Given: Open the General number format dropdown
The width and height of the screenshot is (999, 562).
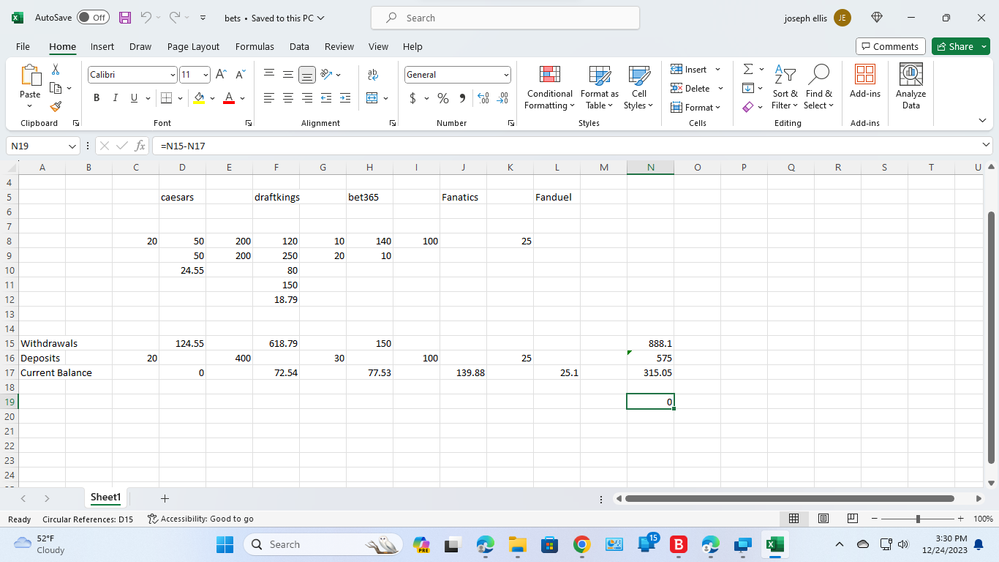Looking at the screenshot, I should (x=506, y=75).
